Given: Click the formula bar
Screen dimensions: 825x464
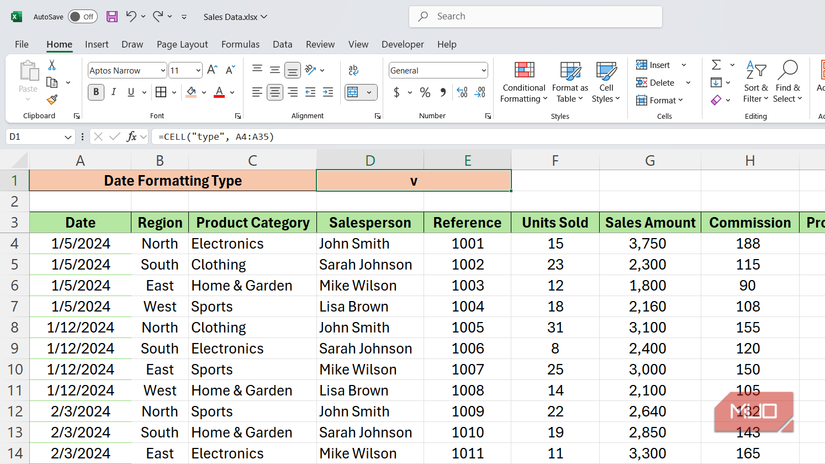Looking at the screenshot, I should coord(488,137).
